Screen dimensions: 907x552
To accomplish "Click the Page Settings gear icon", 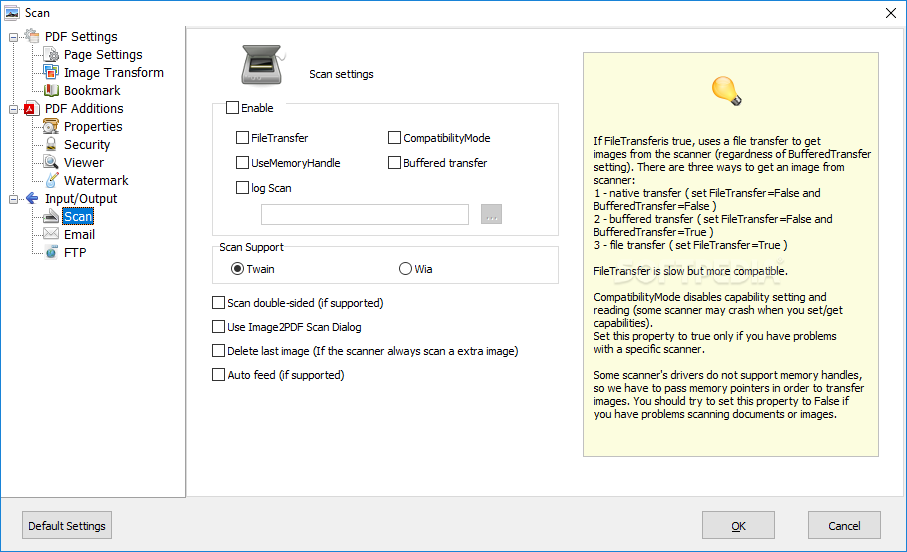I will click(51, 54).
